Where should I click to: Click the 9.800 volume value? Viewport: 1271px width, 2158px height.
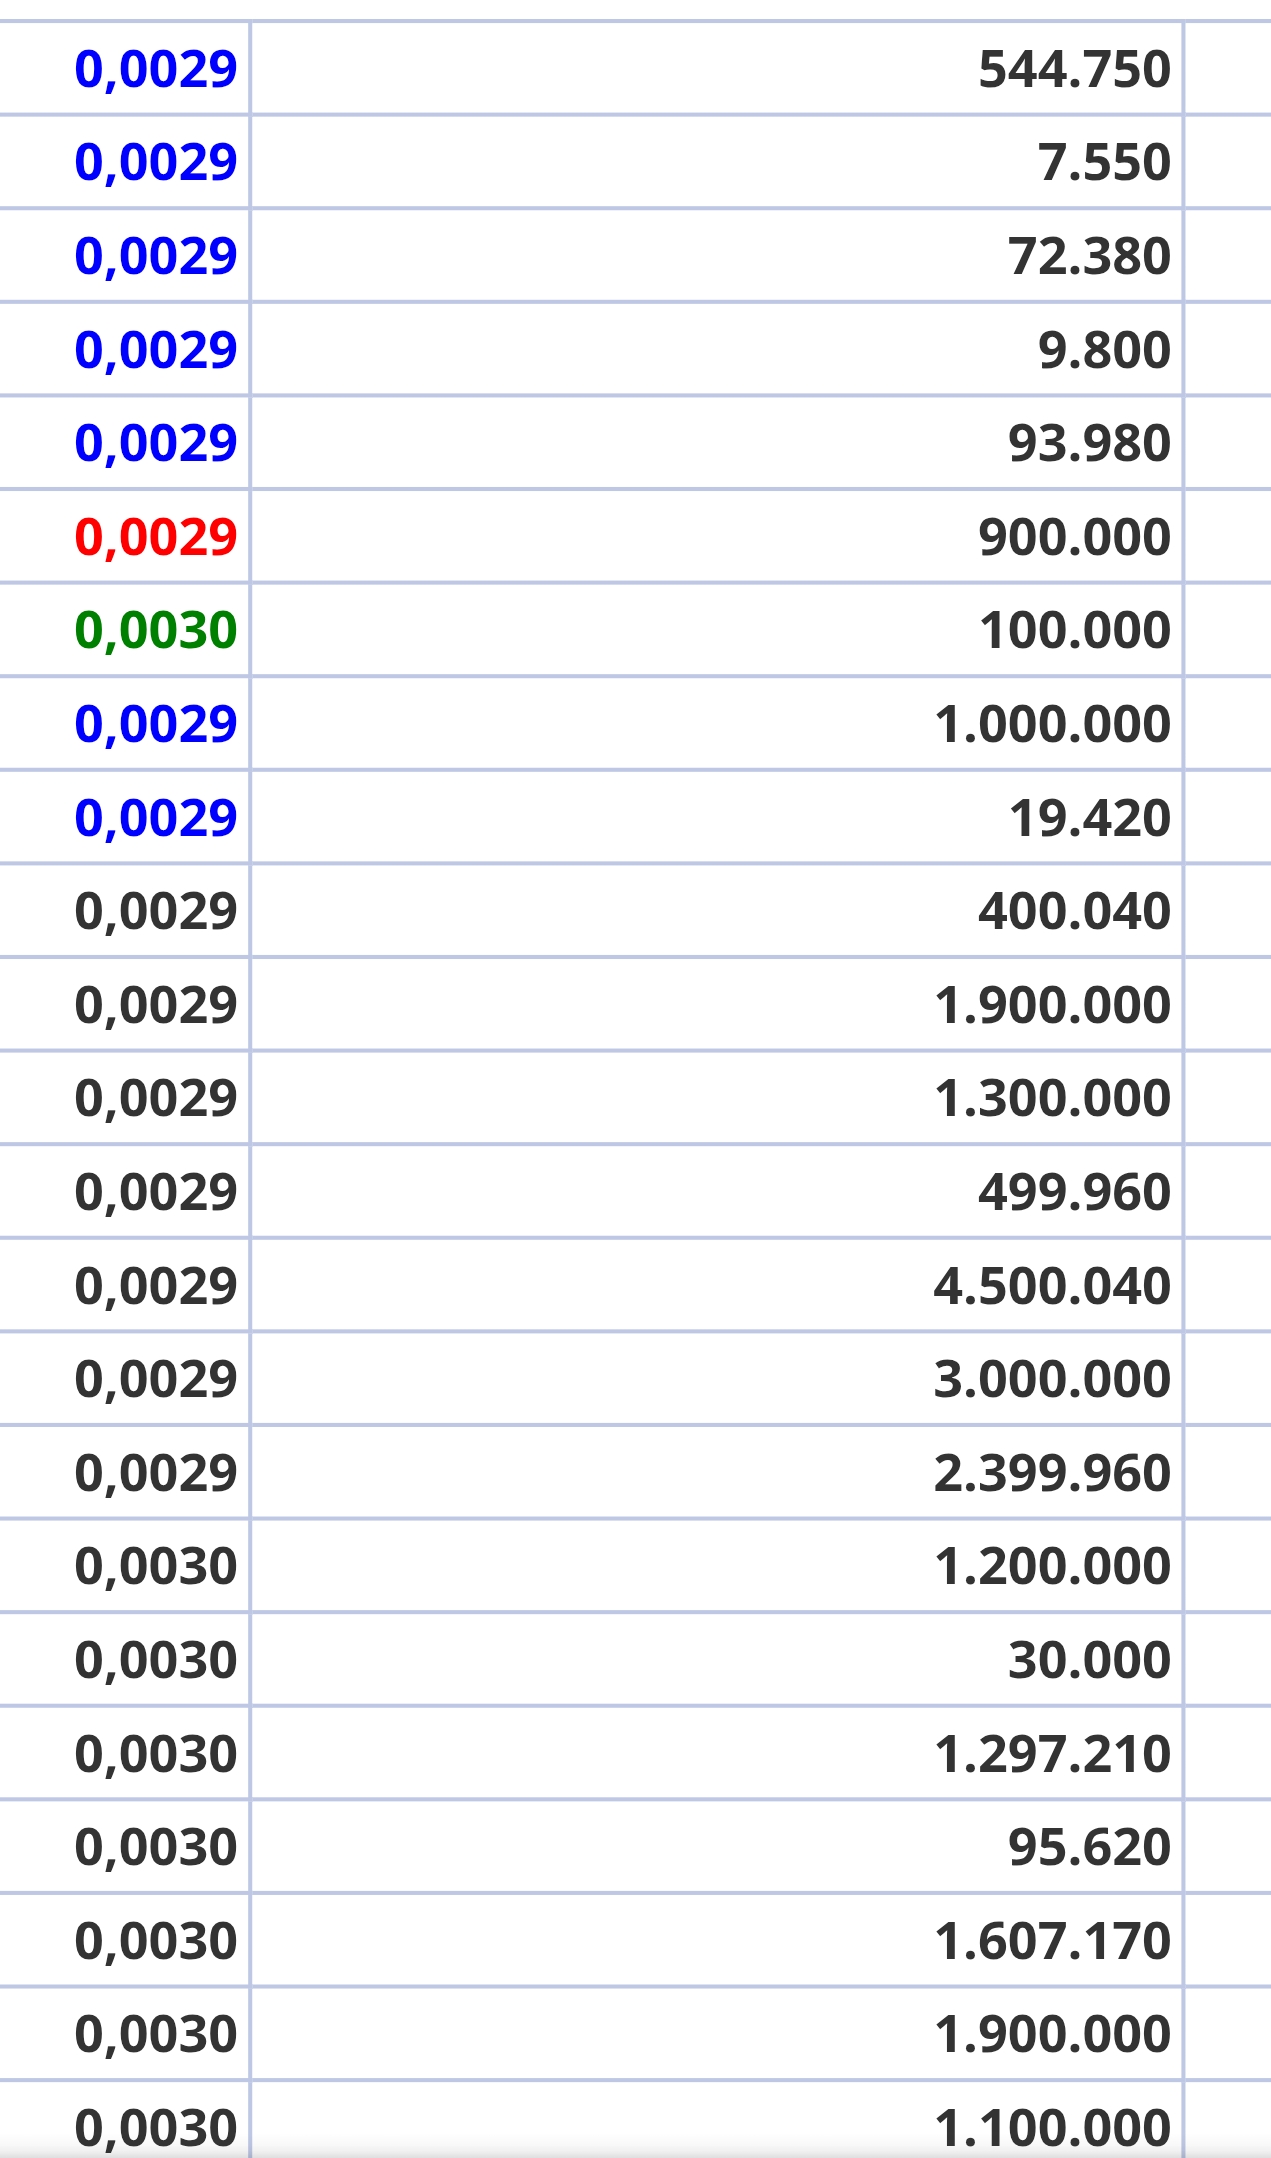click(x=1105, y=350)
